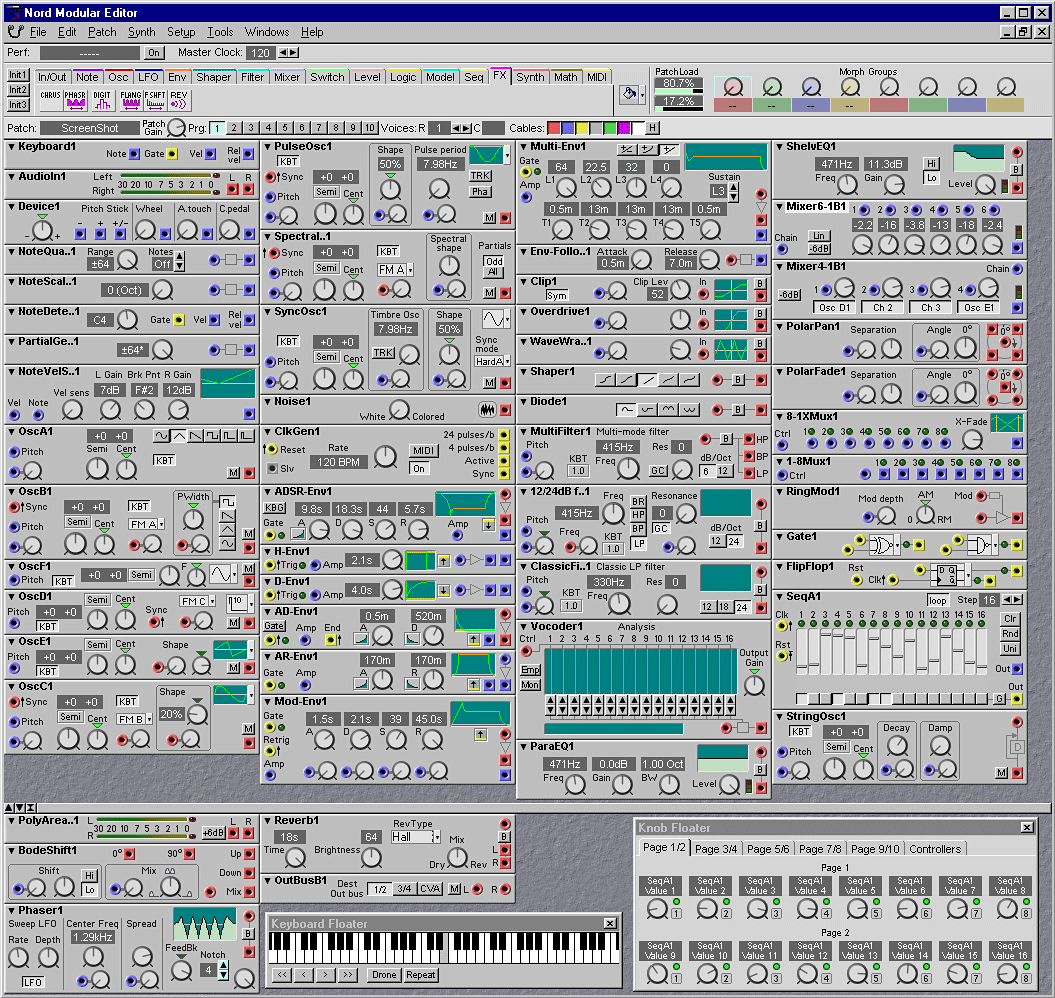
Task: Open the Patch menu
Action: (x=102, y=32)
